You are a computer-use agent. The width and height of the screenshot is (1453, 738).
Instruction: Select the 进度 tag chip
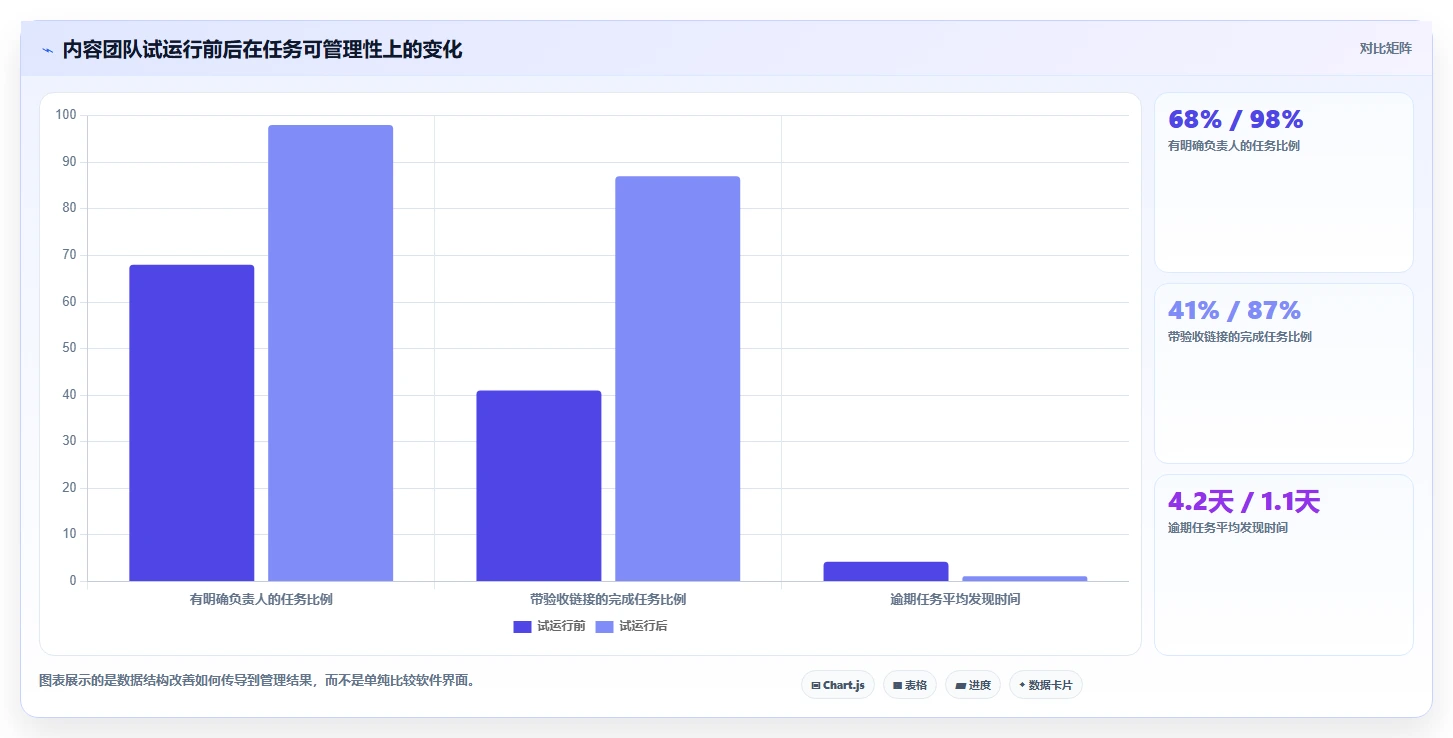[973, 685]
